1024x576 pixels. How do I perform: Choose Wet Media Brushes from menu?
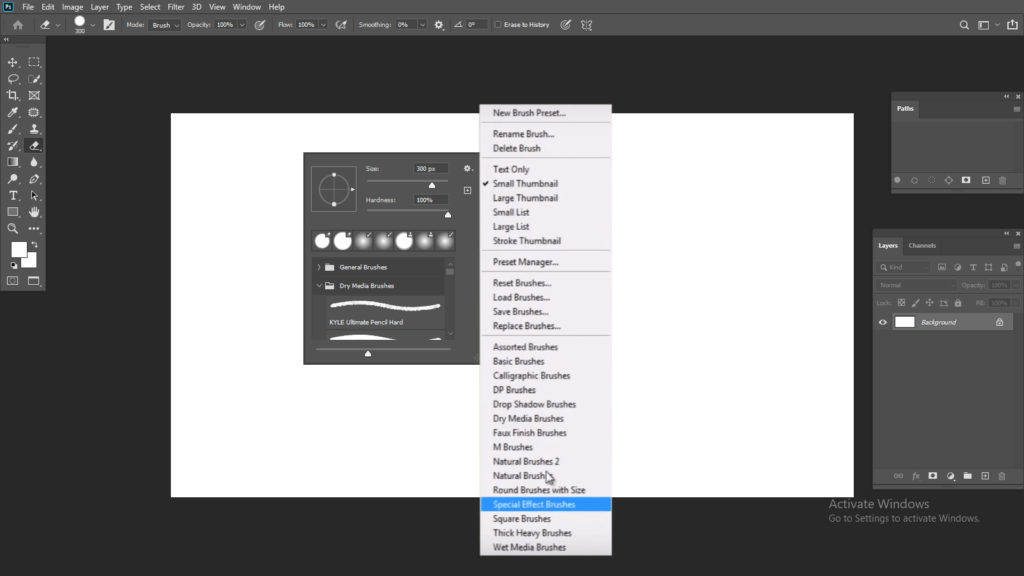pyautogui.click(x=545, y=547)
